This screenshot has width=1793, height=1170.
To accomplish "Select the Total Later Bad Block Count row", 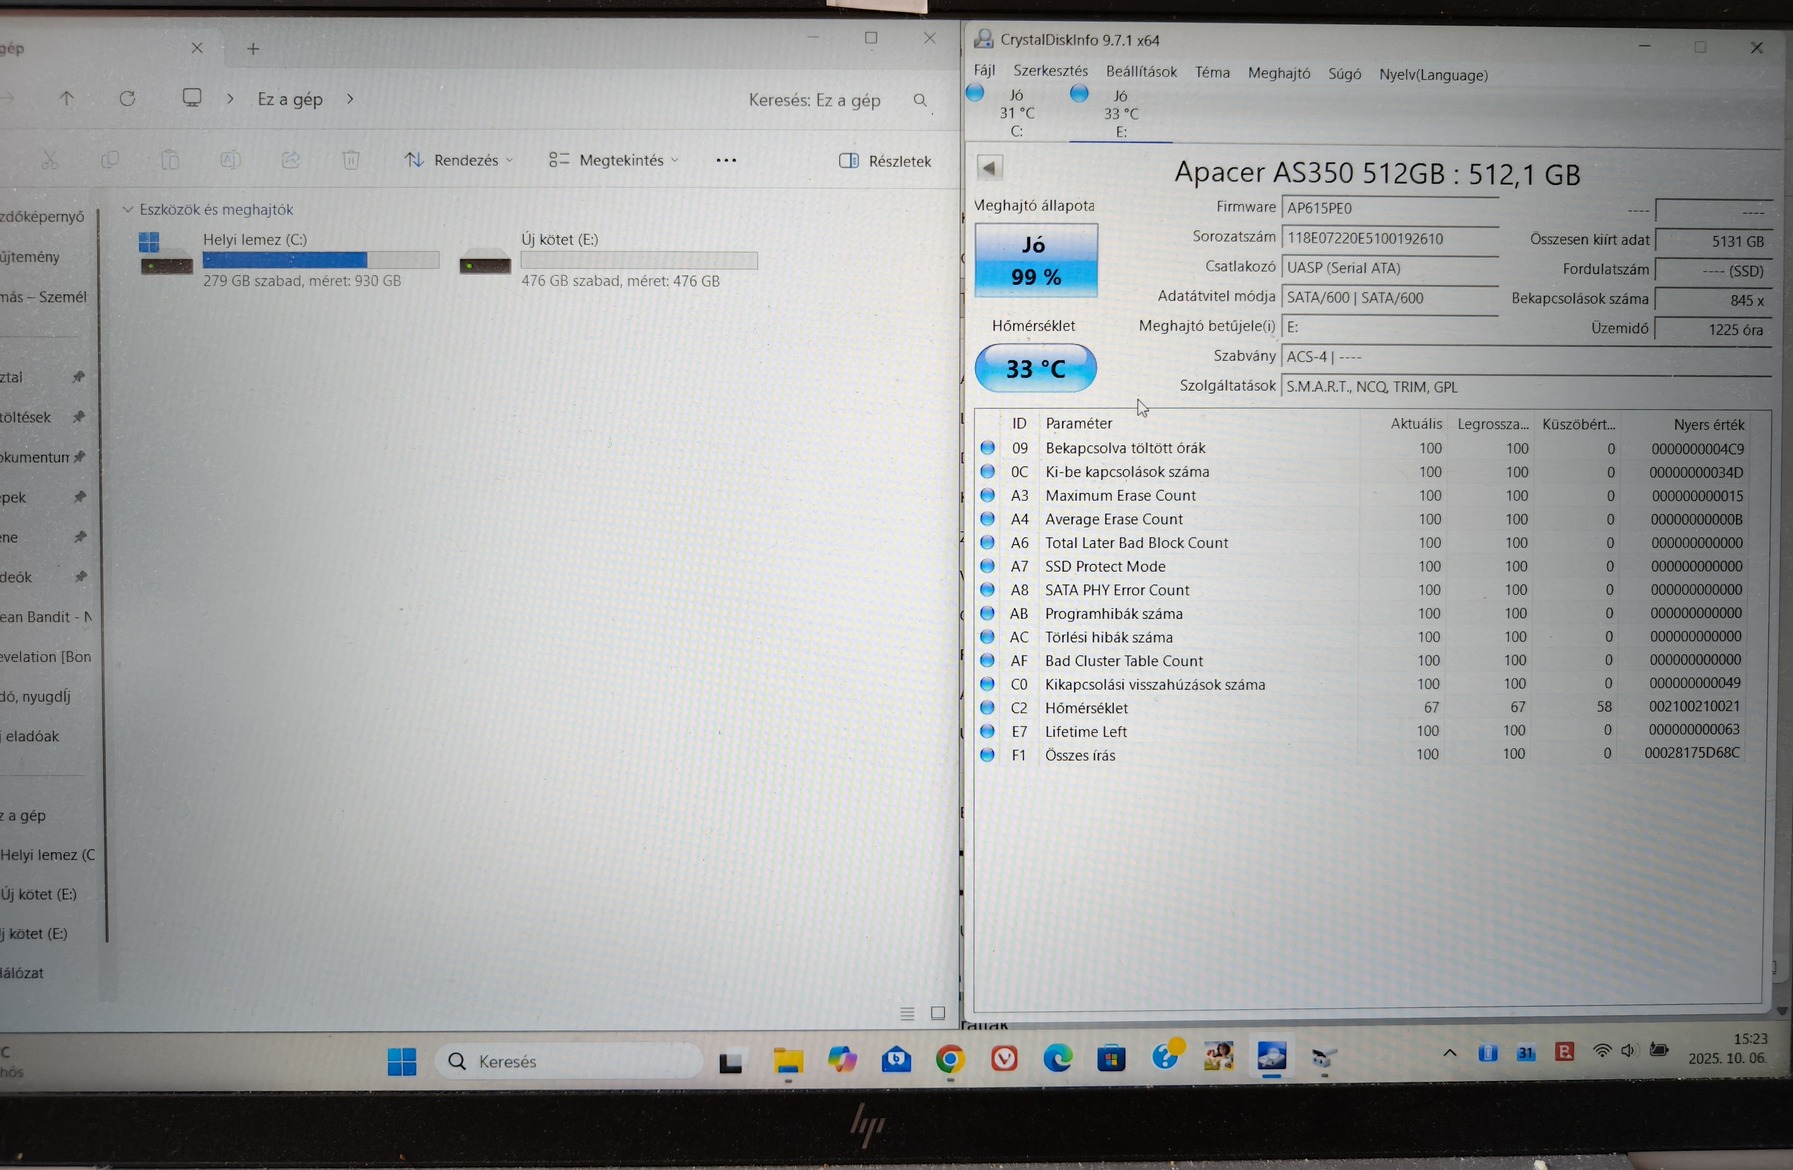I will pos(1363,542).
